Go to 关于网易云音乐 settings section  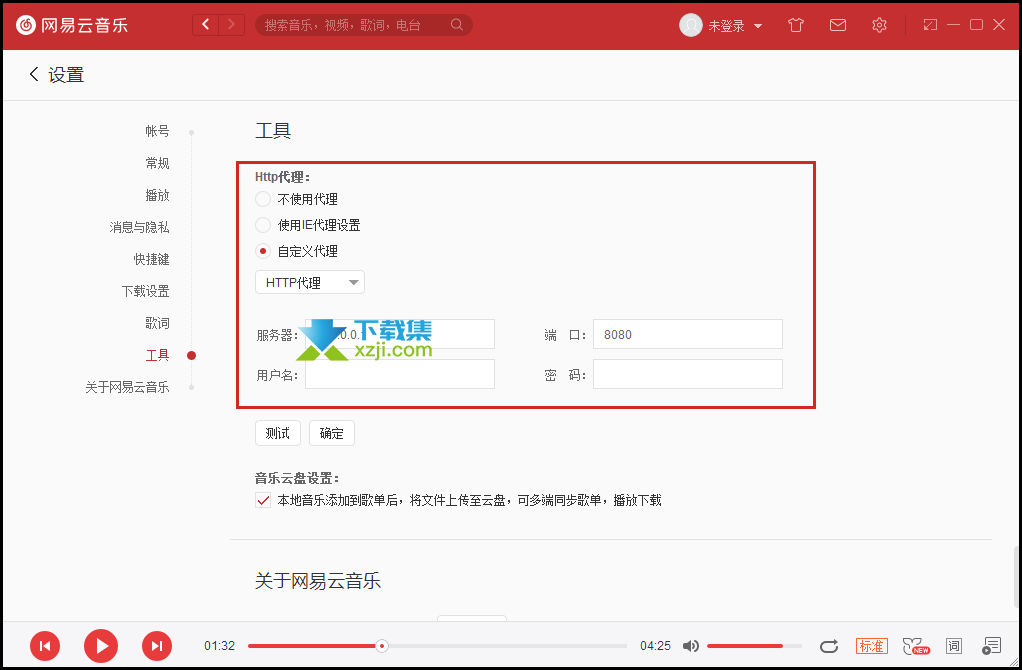[x=127, y=386]
